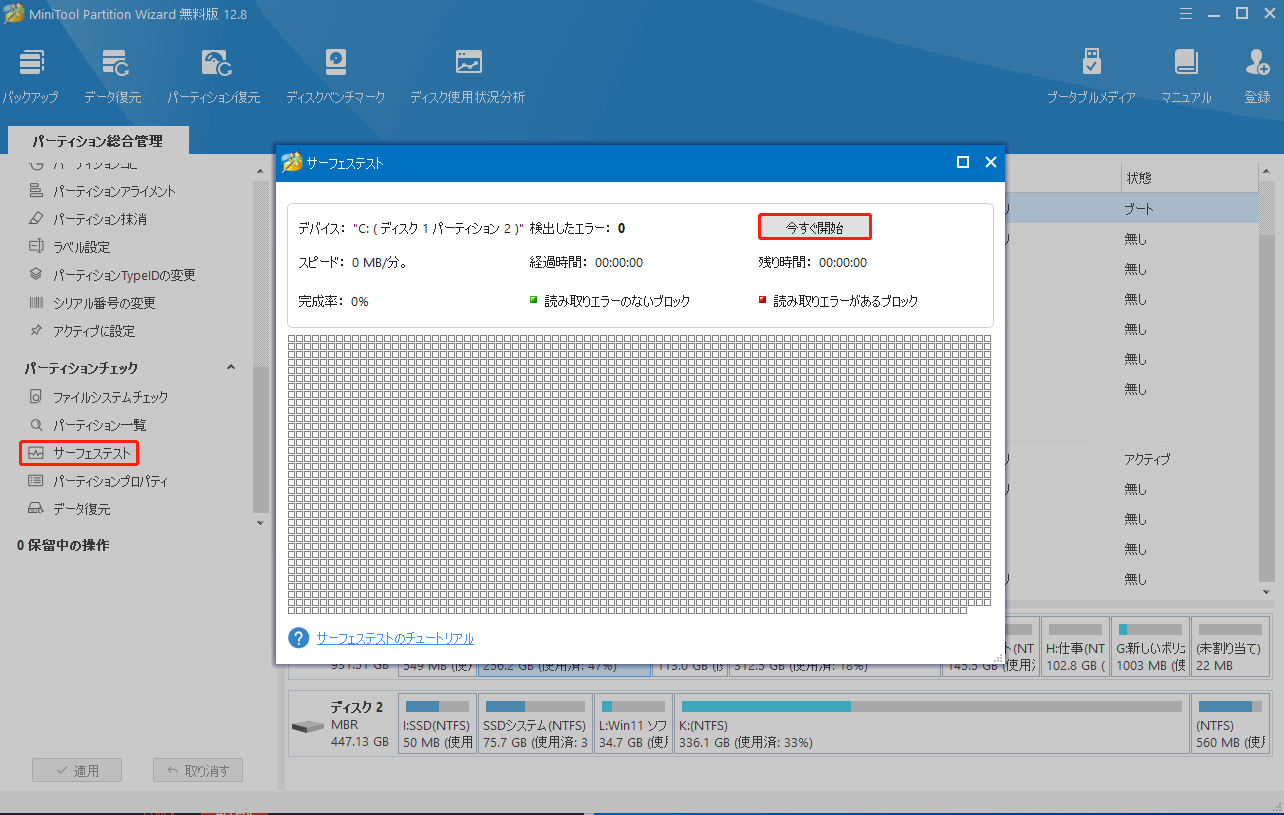Screen dimensions: 1284x815
Task: Select the 560 MB (NTFS) partition block
Action: [1231, 724]
